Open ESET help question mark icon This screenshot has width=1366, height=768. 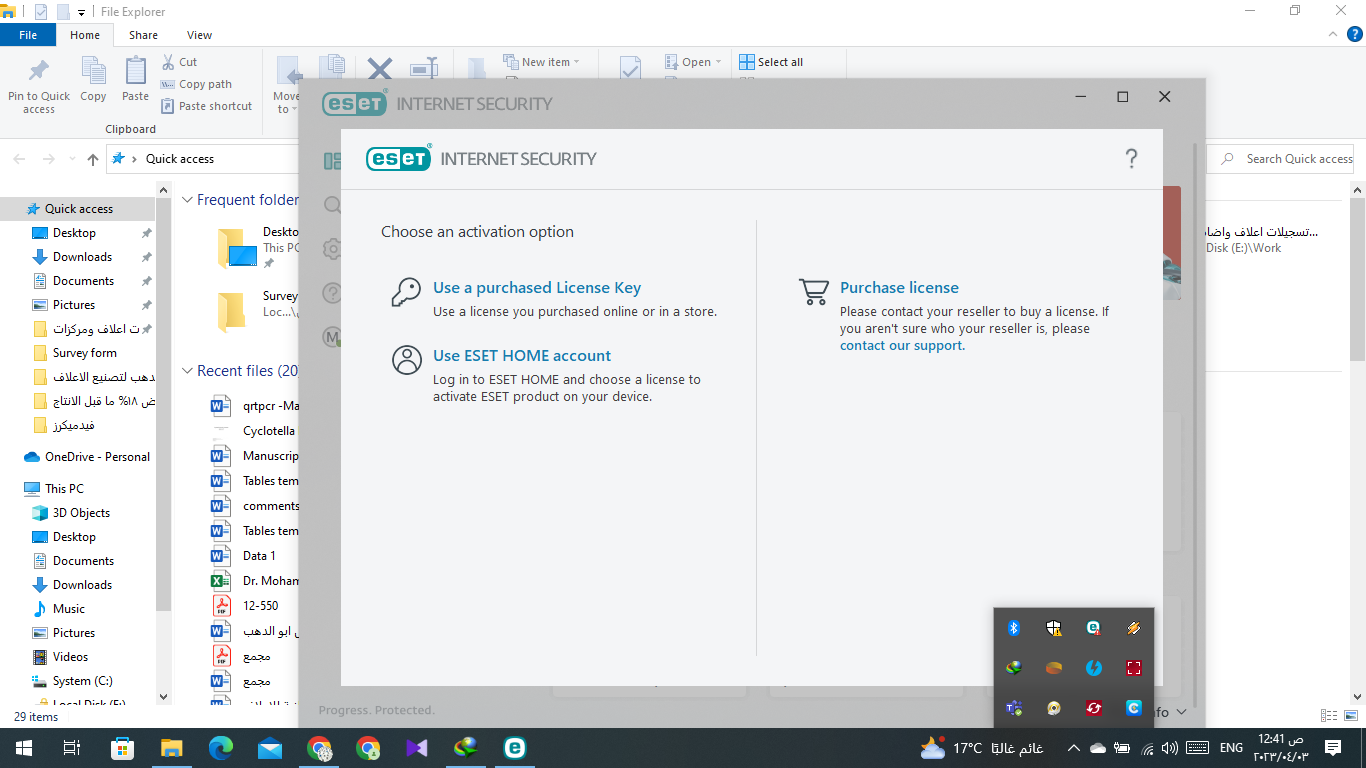pyautogui.click(x=1131, y=158)
